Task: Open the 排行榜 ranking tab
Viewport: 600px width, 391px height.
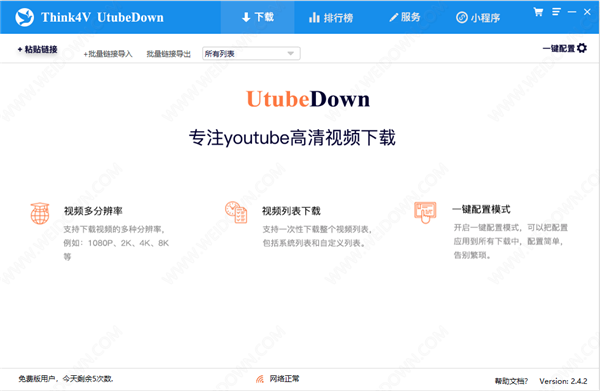Action: [x=331, y=18]
